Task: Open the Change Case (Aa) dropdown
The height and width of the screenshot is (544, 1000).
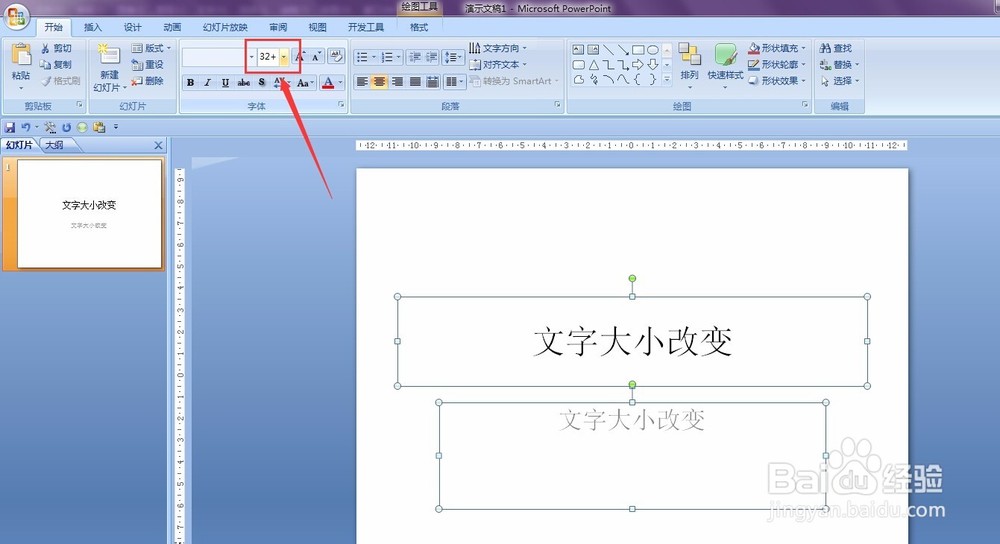Action: [x=305, y=82]
